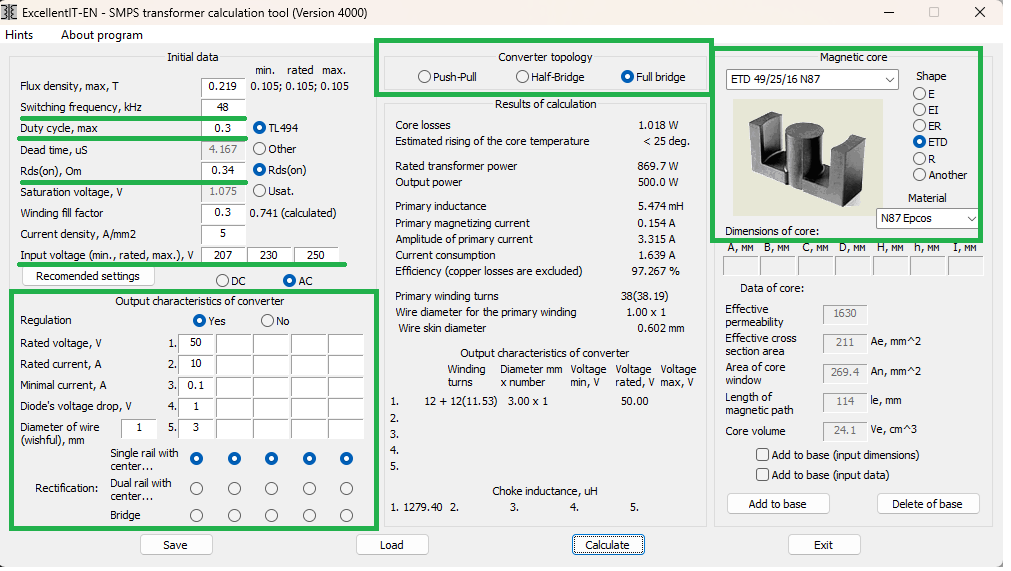The width and height of the screenshot is (1011, 571).
Task: Click the Add to base button
Action: pos(778,504)
